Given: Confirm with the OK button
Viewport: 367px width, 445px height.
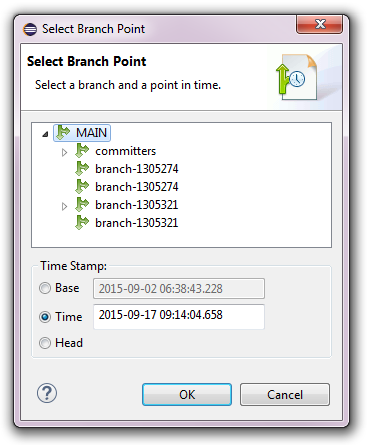Looking at the screenshot, I should pos(187,394).
